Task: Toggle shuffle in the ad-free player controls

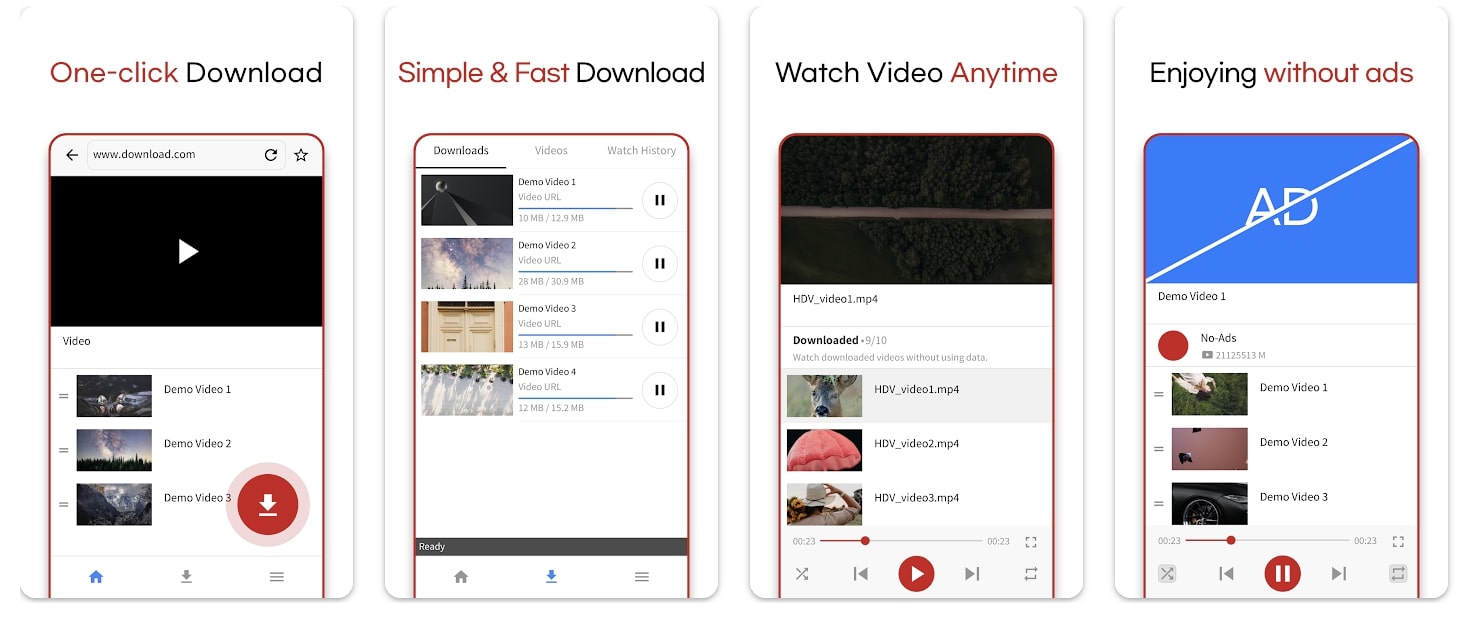Action: point(1167,574)
